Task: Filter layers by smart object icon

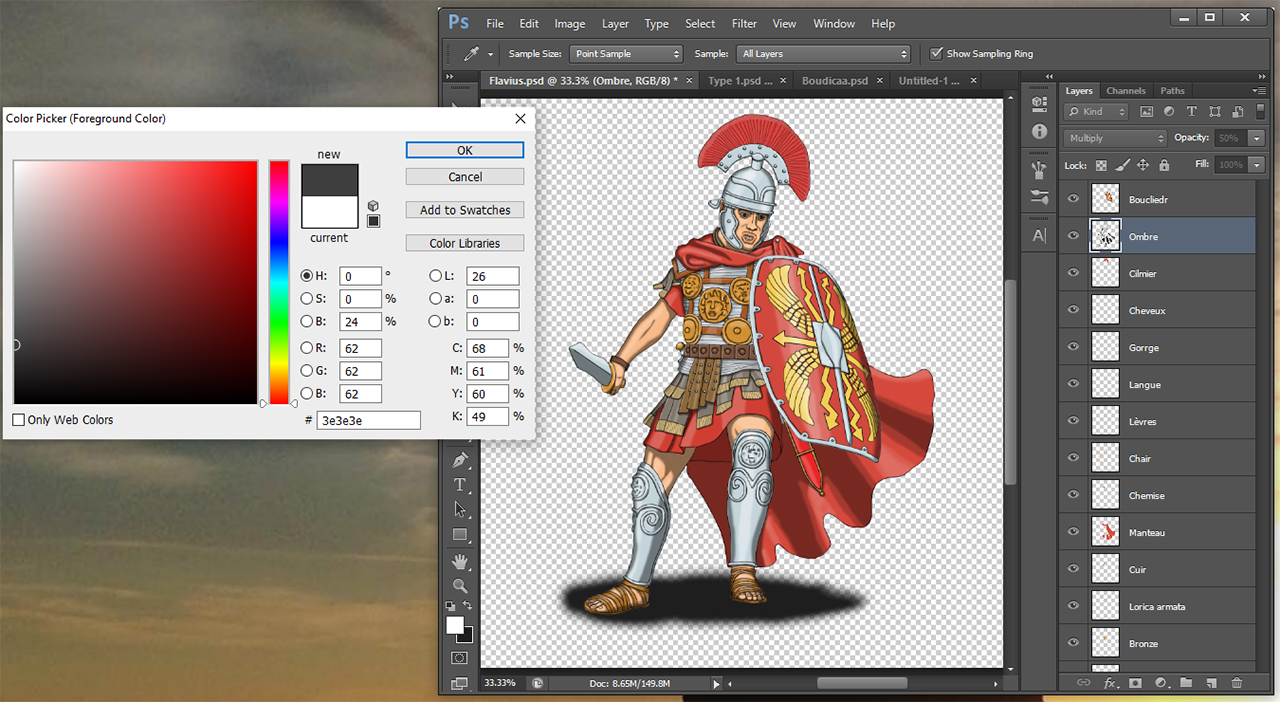Action: [1238, 112]
